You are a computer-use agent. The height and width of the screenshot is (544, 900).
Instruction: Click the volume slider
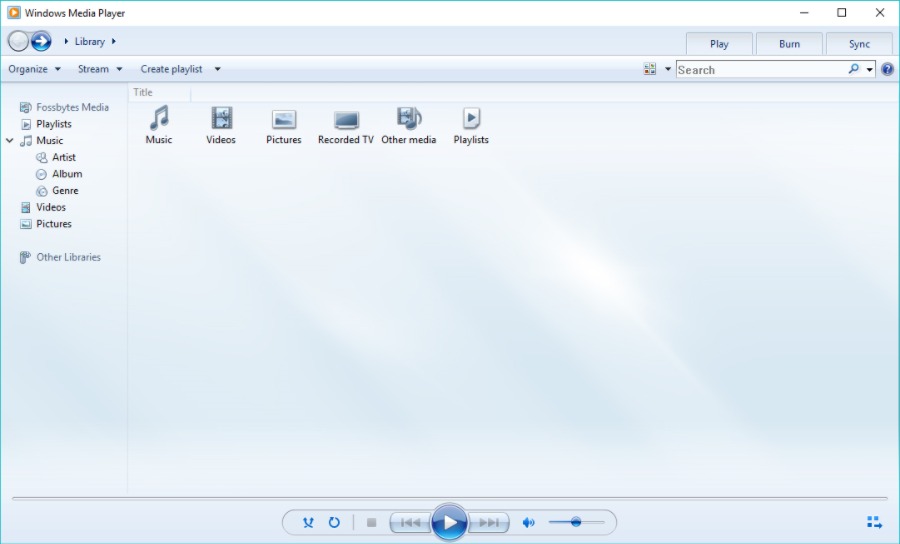pyautogui.click(x=576, y=522)
